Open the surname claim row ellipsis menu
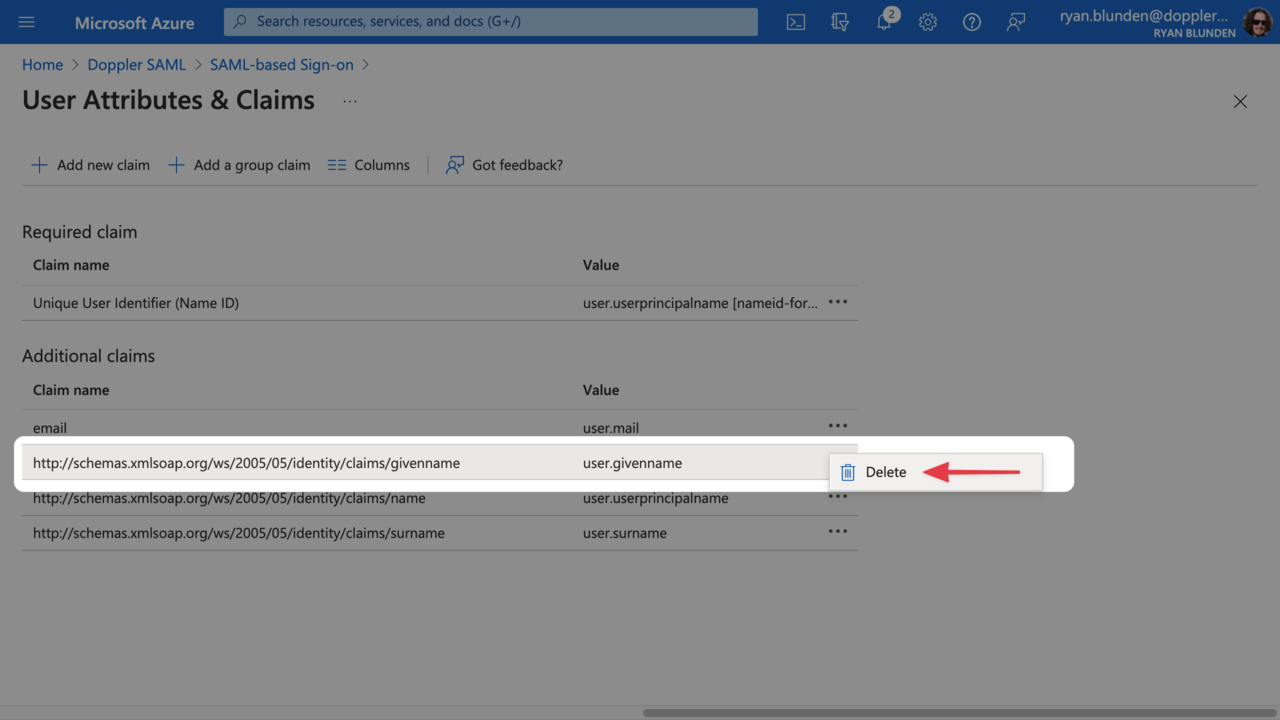Viewport: 1280px width, 720px height. pos(838,532)
